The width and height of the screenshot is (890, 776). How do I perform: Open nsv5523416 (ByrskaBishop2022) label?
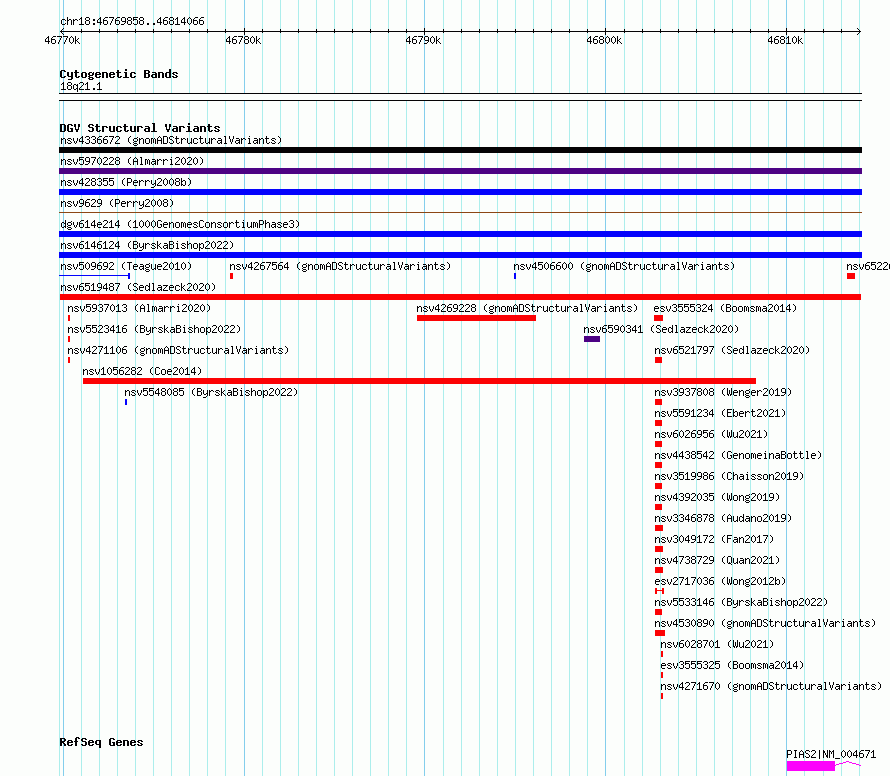(154, 329)
